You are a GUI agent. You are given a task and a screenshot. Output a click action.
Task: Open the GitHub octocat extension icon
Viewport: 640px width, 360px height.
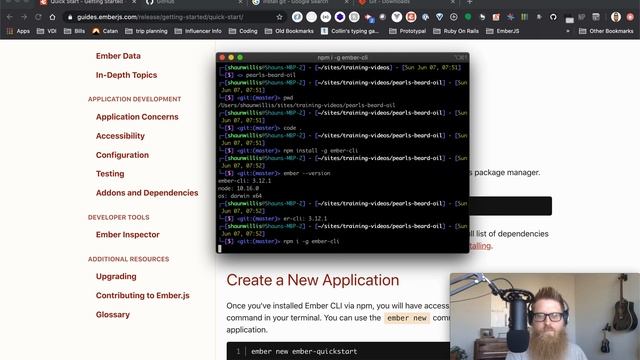553,17
